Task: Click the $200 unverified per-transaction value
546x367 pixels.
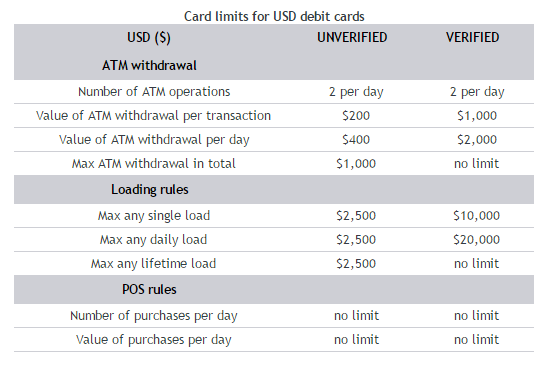Action: tap(356, 116)
